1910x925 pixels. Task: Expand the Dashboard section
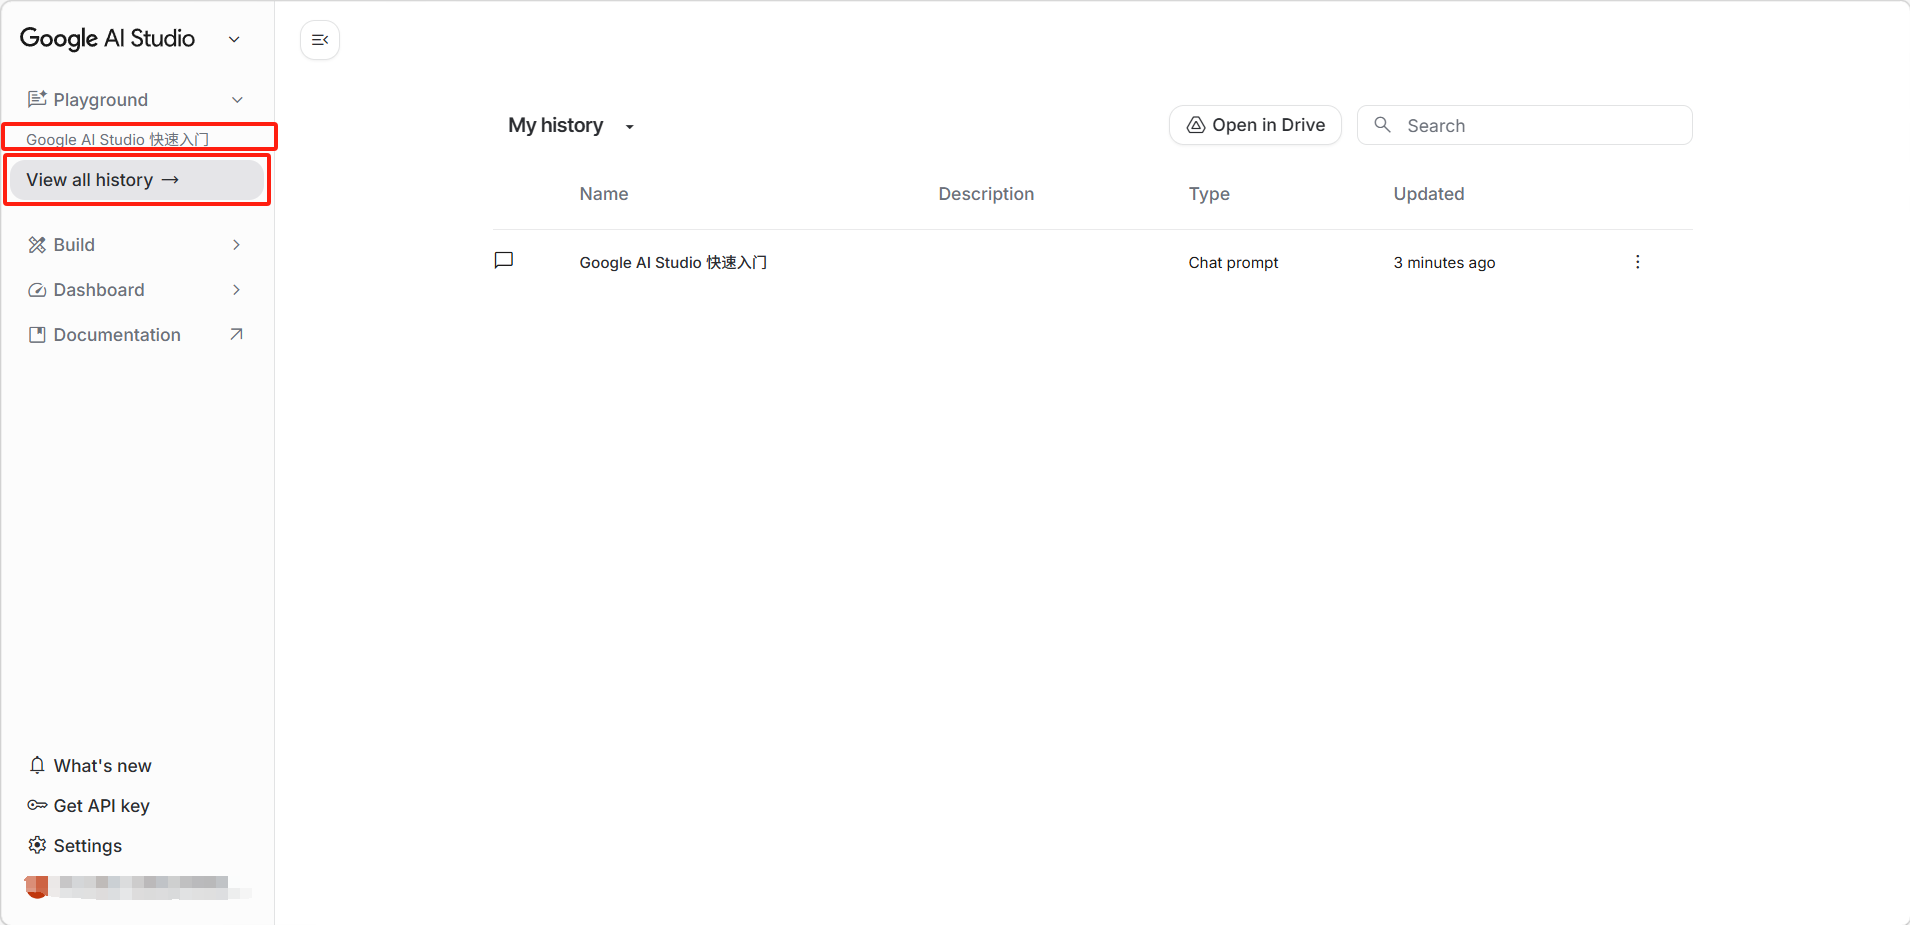pyautogui.click(x=236, y=290)
